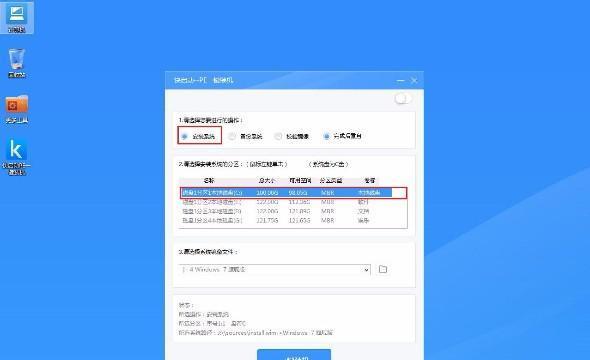Select the third operation radio button
The height and width of the screenshot is (360, 590).
(278, 136)
